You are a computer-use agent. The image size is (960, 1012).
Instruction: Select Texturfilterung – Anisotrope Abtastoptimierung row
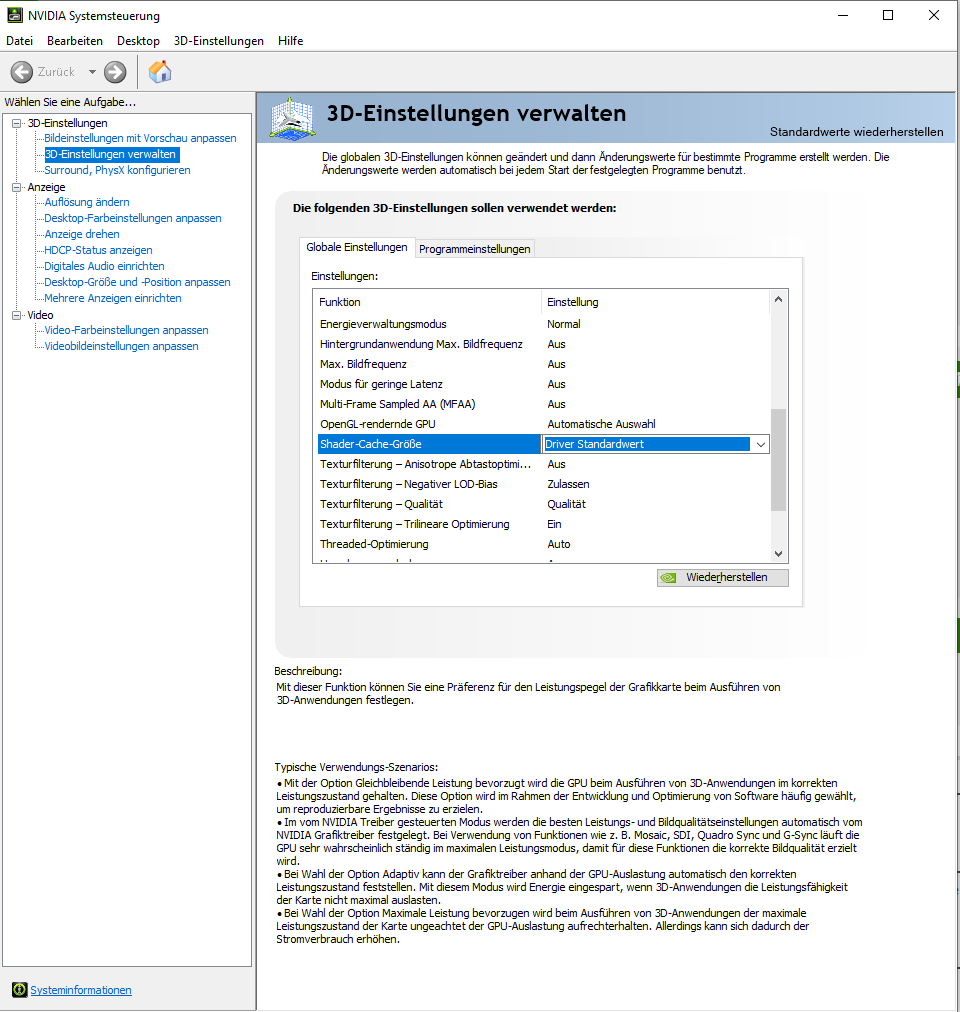pos(544,464)
